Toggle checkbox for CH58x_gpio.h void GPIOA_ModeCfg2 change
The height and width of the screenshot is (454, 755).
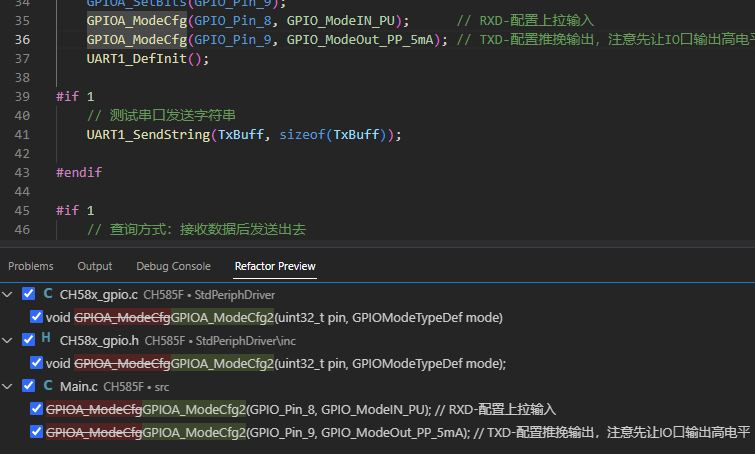(36, 363)
